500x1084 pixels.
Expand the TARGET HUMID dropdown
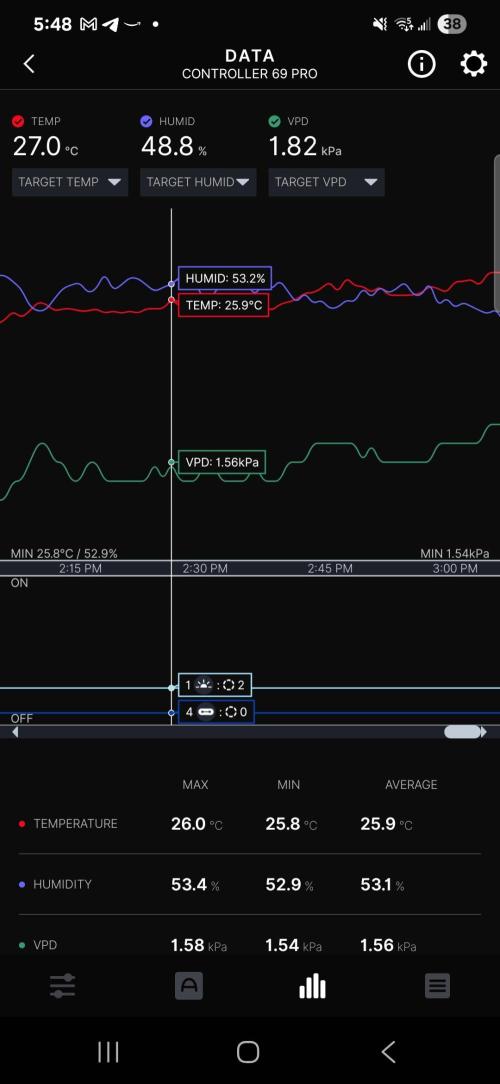point(198,182)
